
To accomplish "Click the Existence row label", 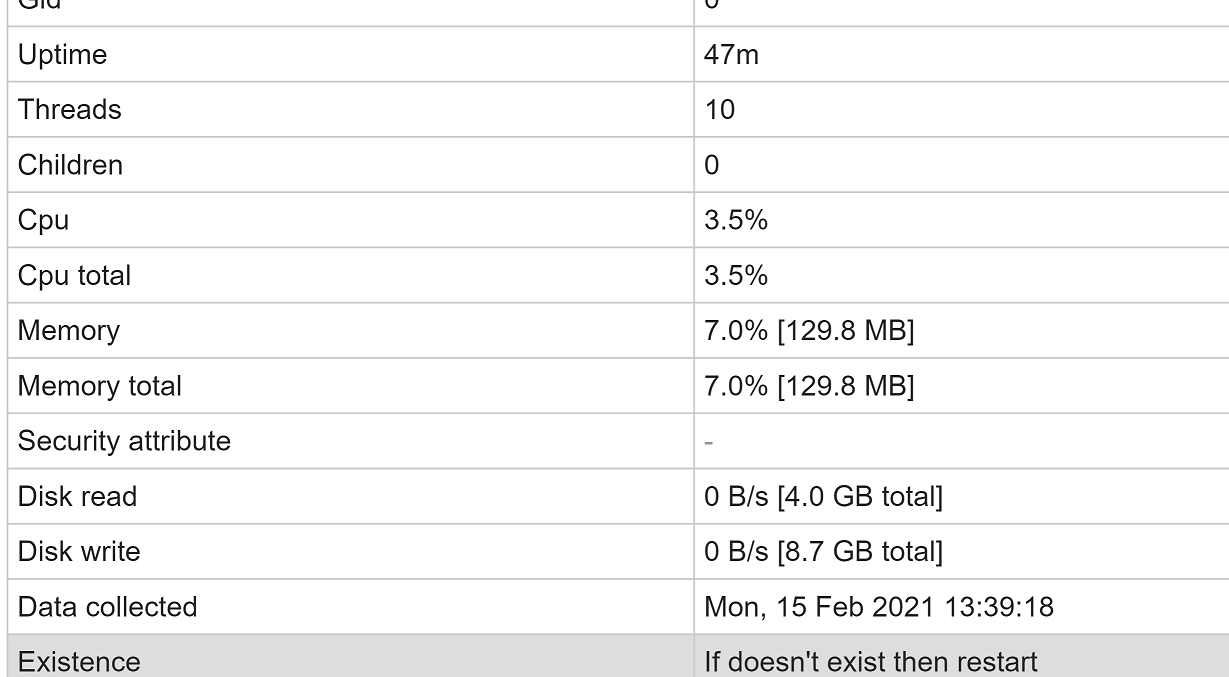I will coord(79,661).
